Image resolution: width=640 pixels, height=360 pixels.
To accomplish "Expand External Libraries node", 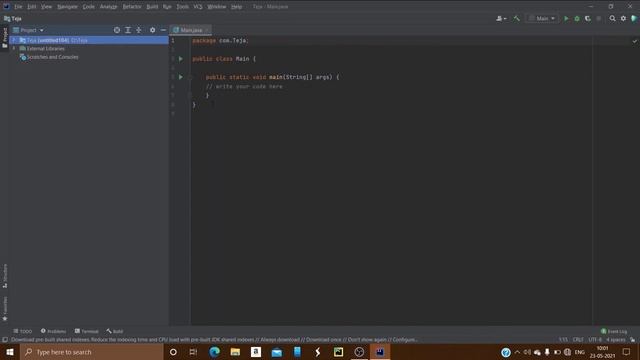I will 14,49.
